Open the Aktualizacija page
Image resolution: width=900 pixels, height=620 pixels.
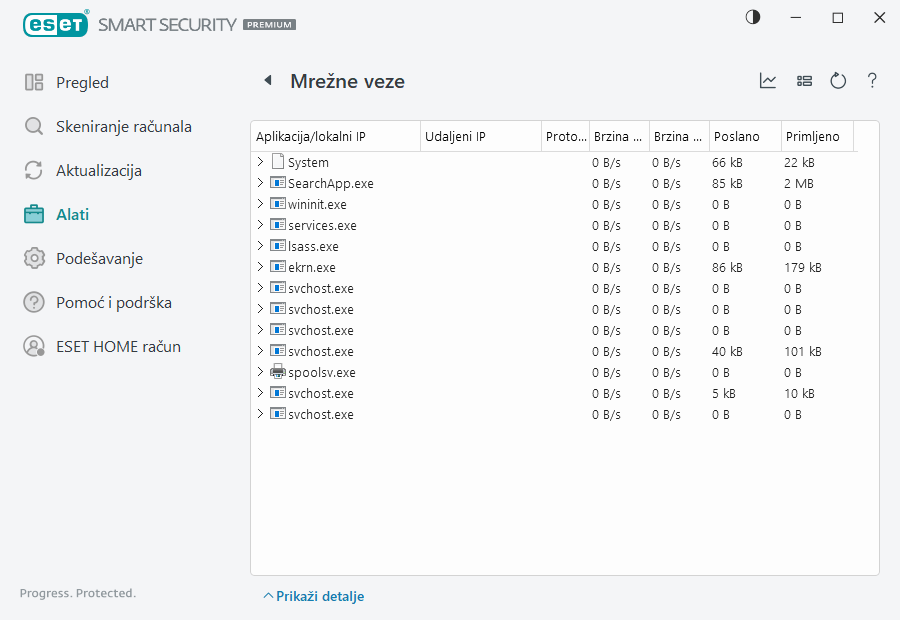tap(98, 171)
